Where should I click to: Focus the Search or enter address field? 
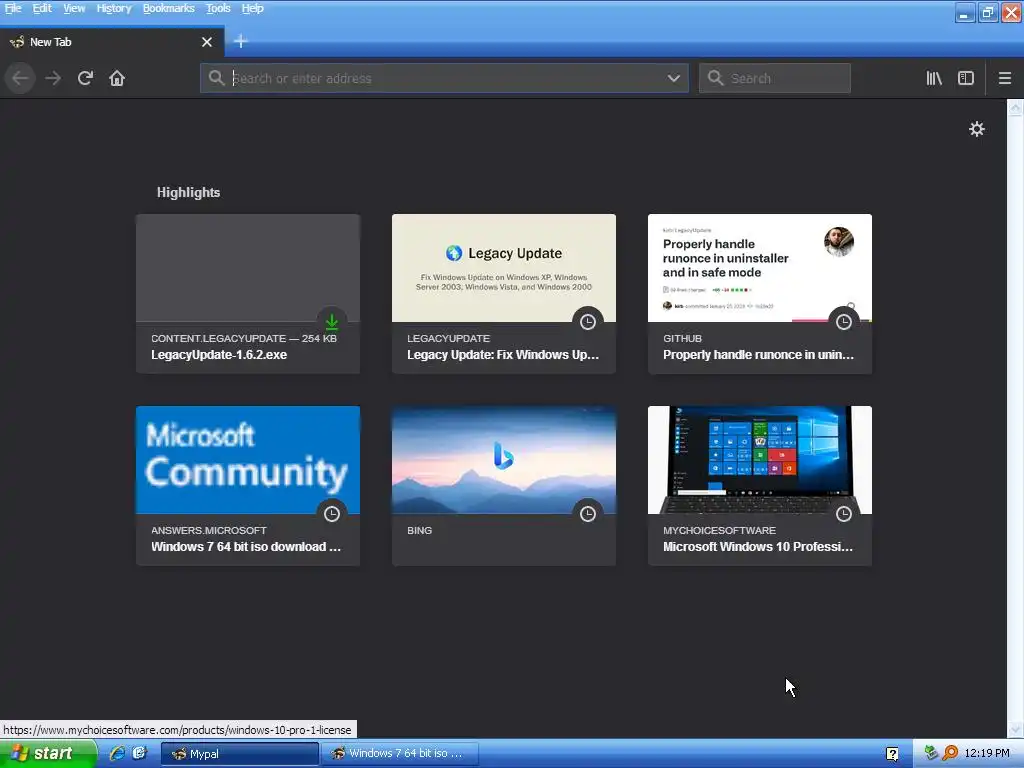pos(444,78)
